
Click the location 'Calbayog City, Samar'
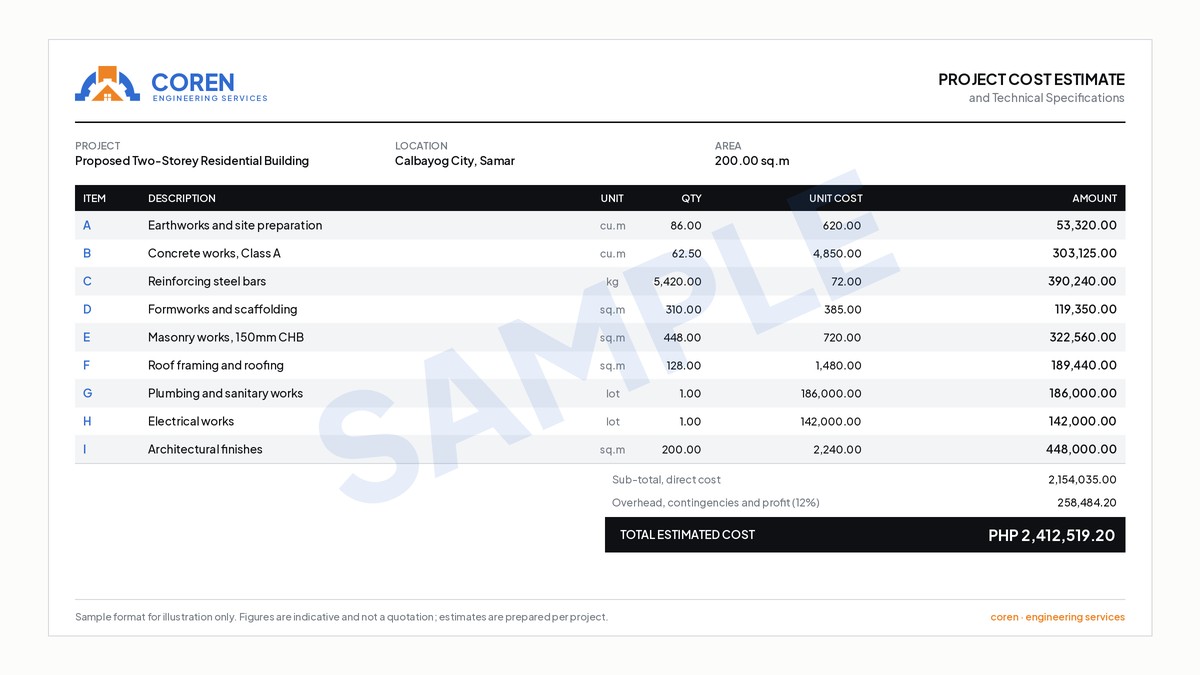[x=455, y=161]
